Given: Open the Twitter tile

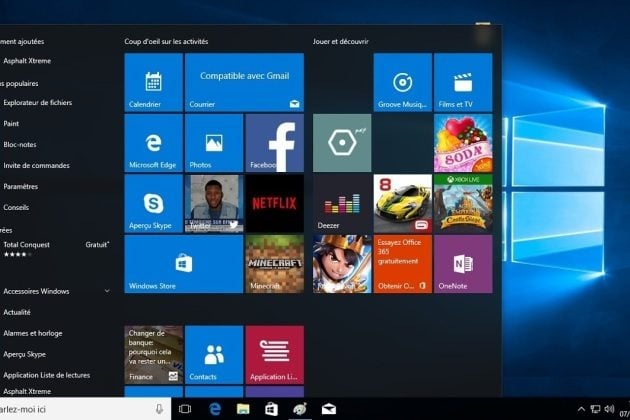Looking at the screenshot, I should tap(214, 204).
